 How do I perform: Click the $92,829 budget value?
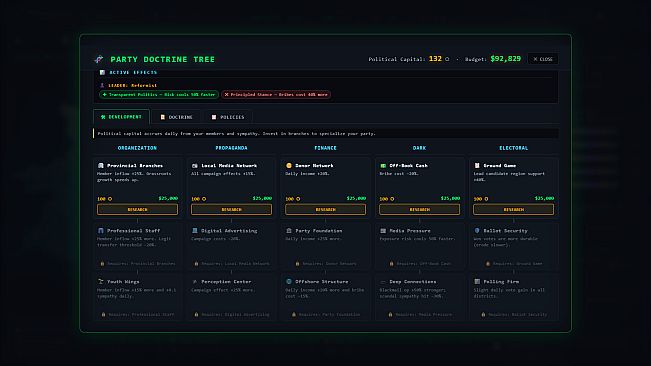tap(506, 59)
